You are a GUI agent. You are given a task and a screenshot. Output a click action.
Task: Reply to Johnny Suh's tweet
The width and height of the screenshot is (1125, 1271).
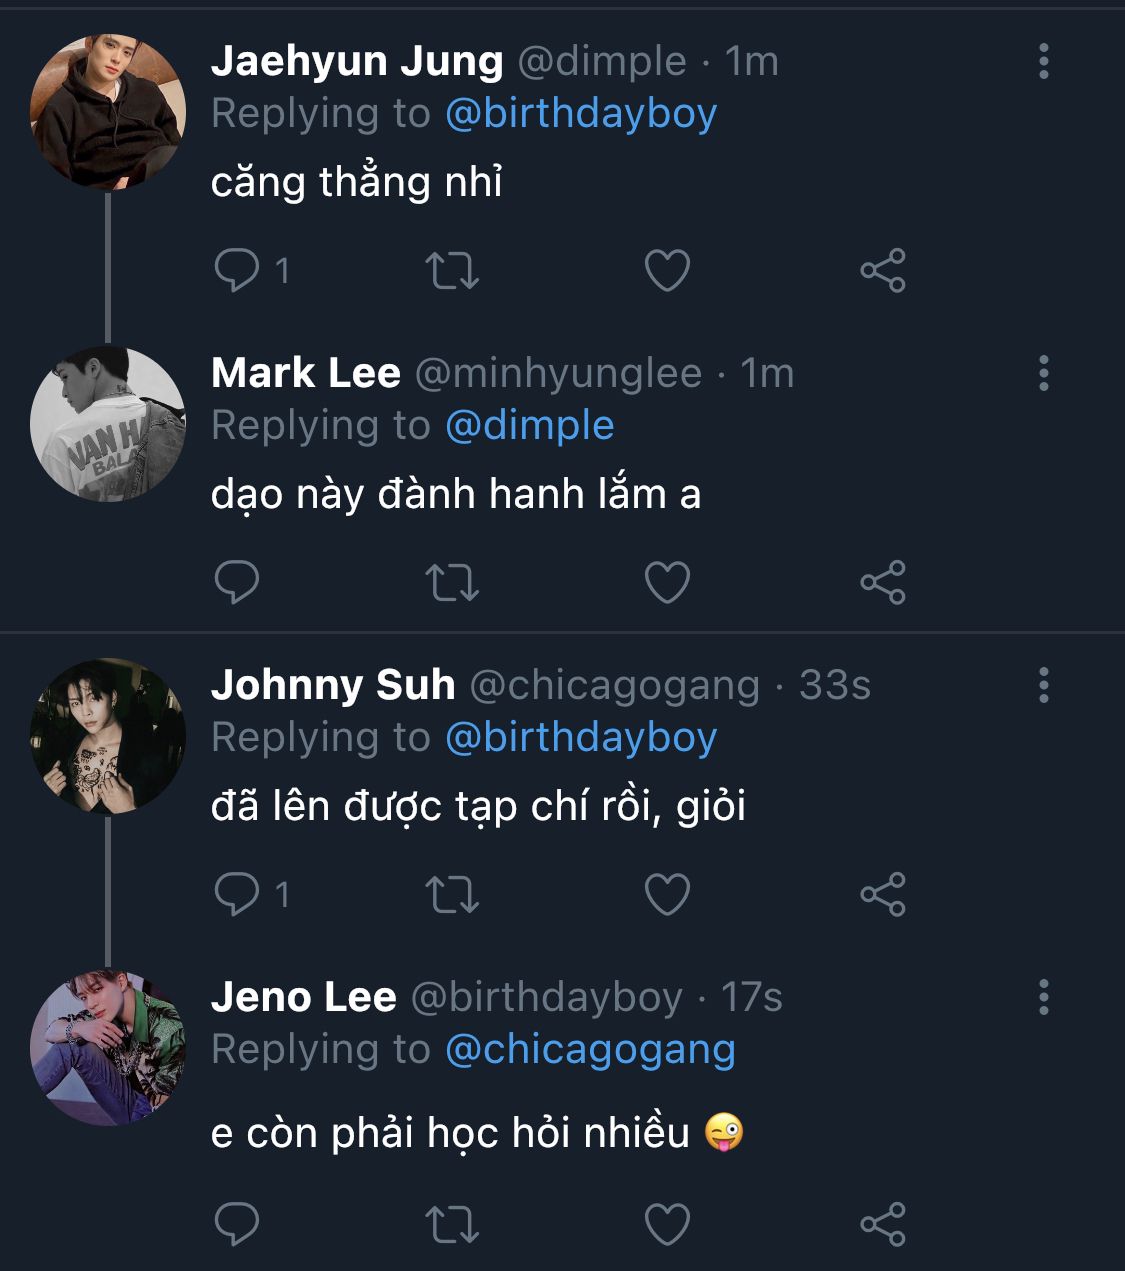[x=237, y=894]
